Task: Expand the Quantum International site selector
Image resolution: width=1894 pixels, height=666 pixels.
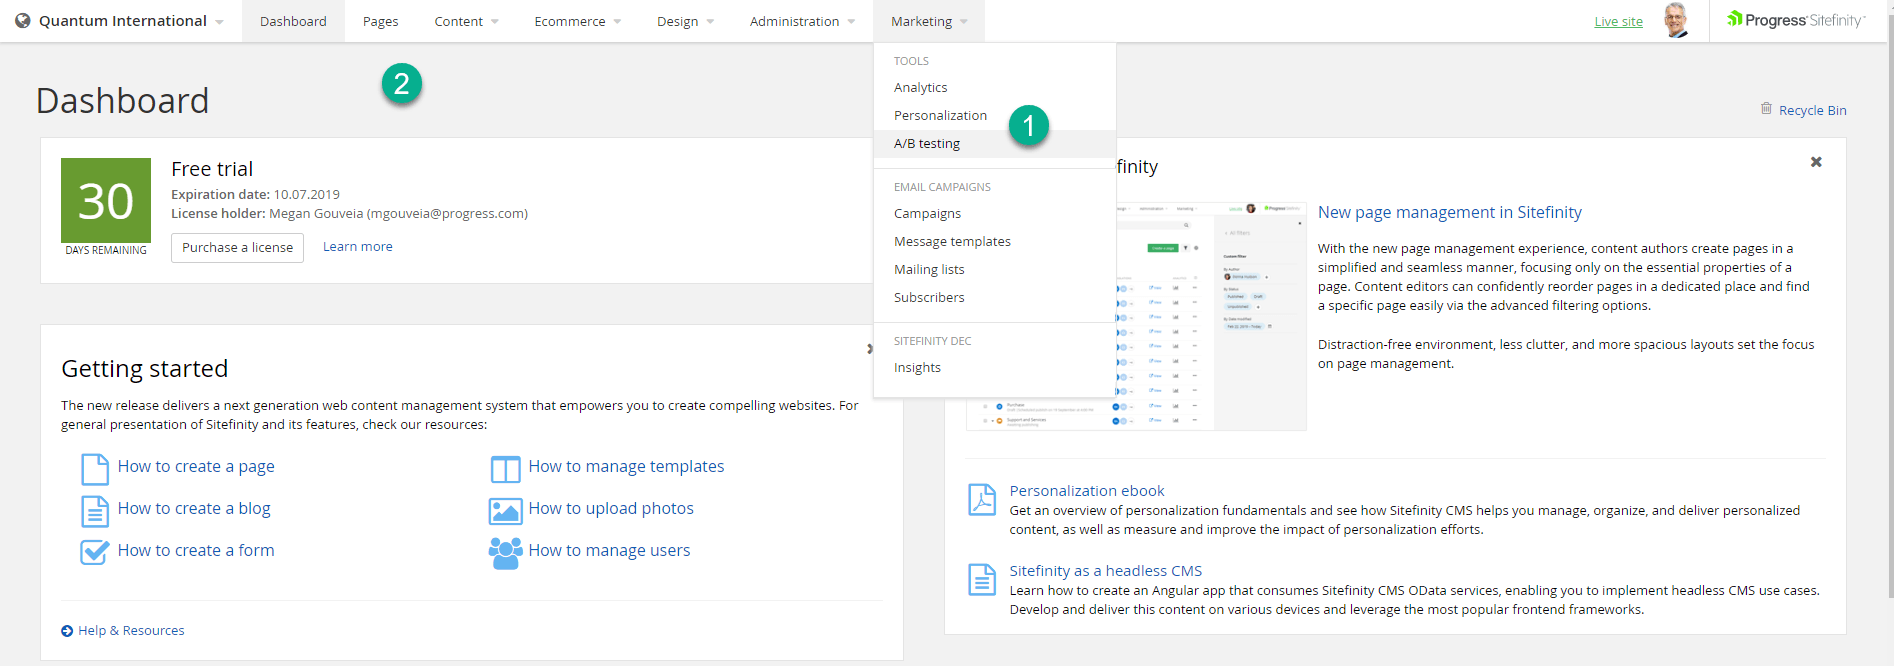Action: pos(122,21)
